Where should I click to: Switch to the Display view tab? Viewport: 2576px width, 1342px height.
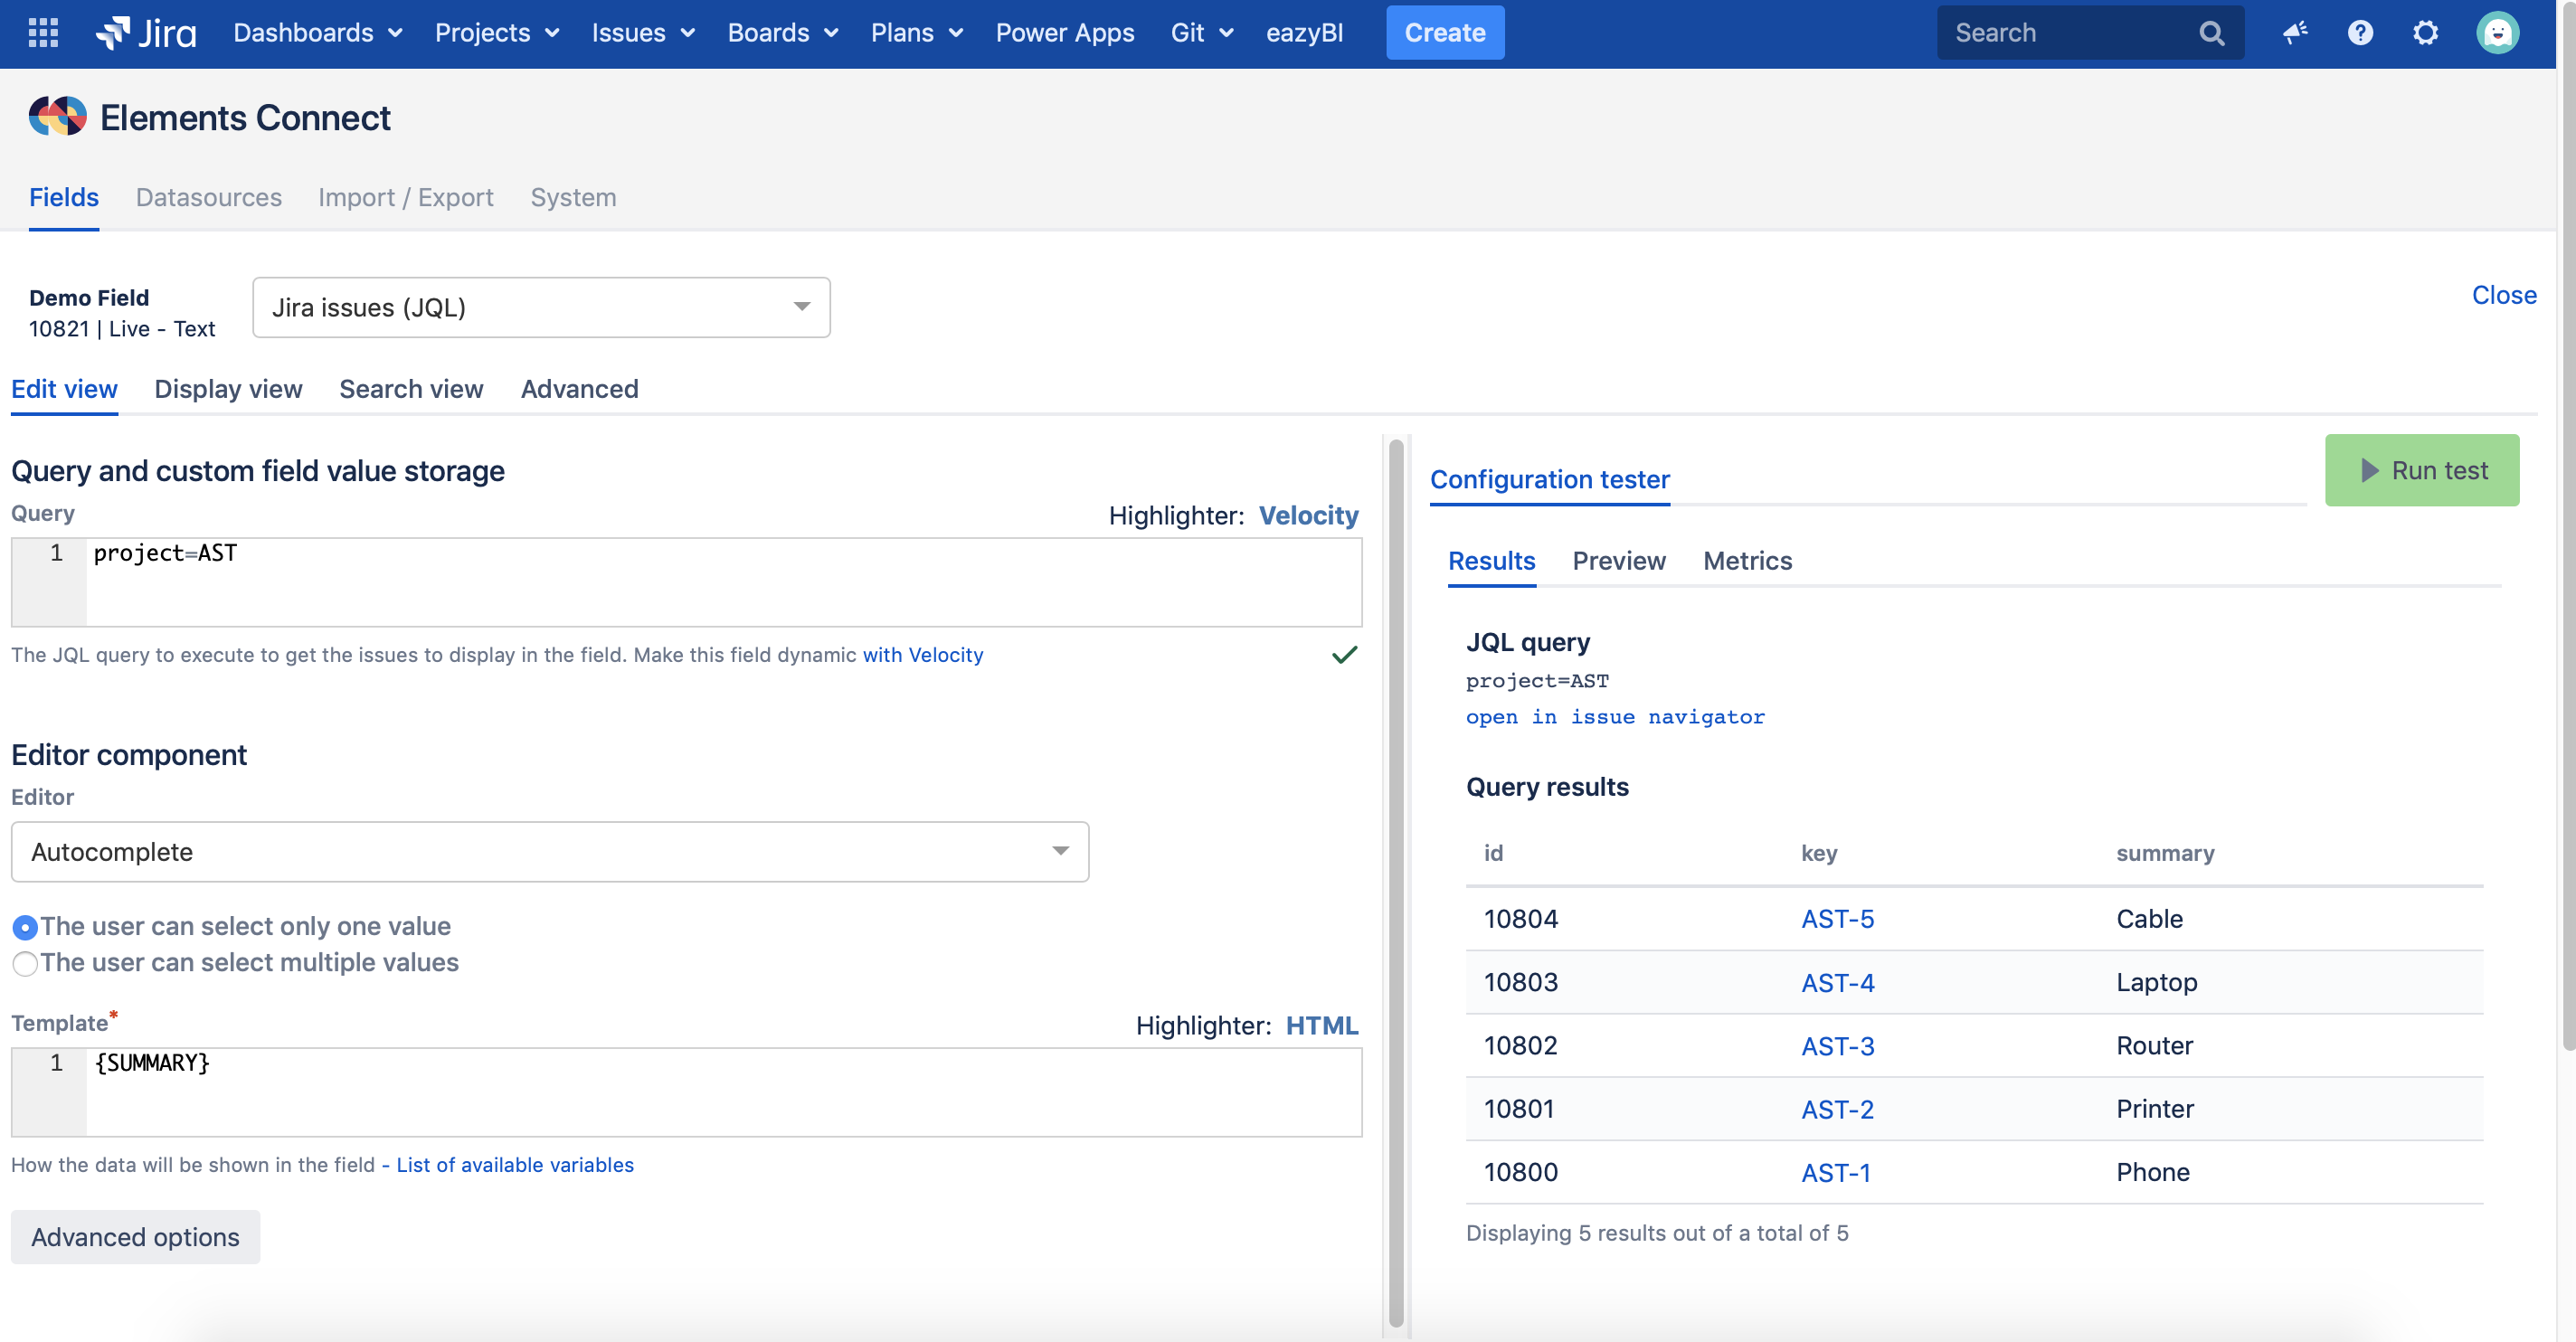pyautogui.click(x=228, y=389)
